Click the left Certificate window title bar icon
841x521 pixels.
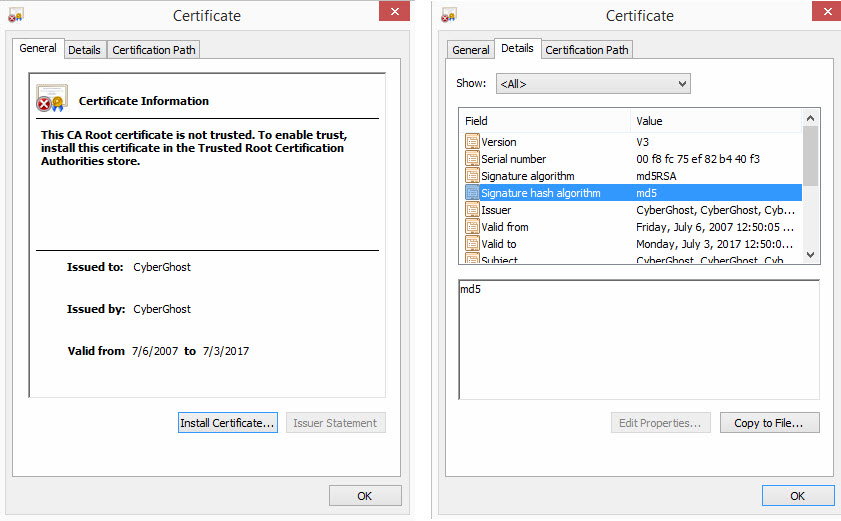coord(16,16)
